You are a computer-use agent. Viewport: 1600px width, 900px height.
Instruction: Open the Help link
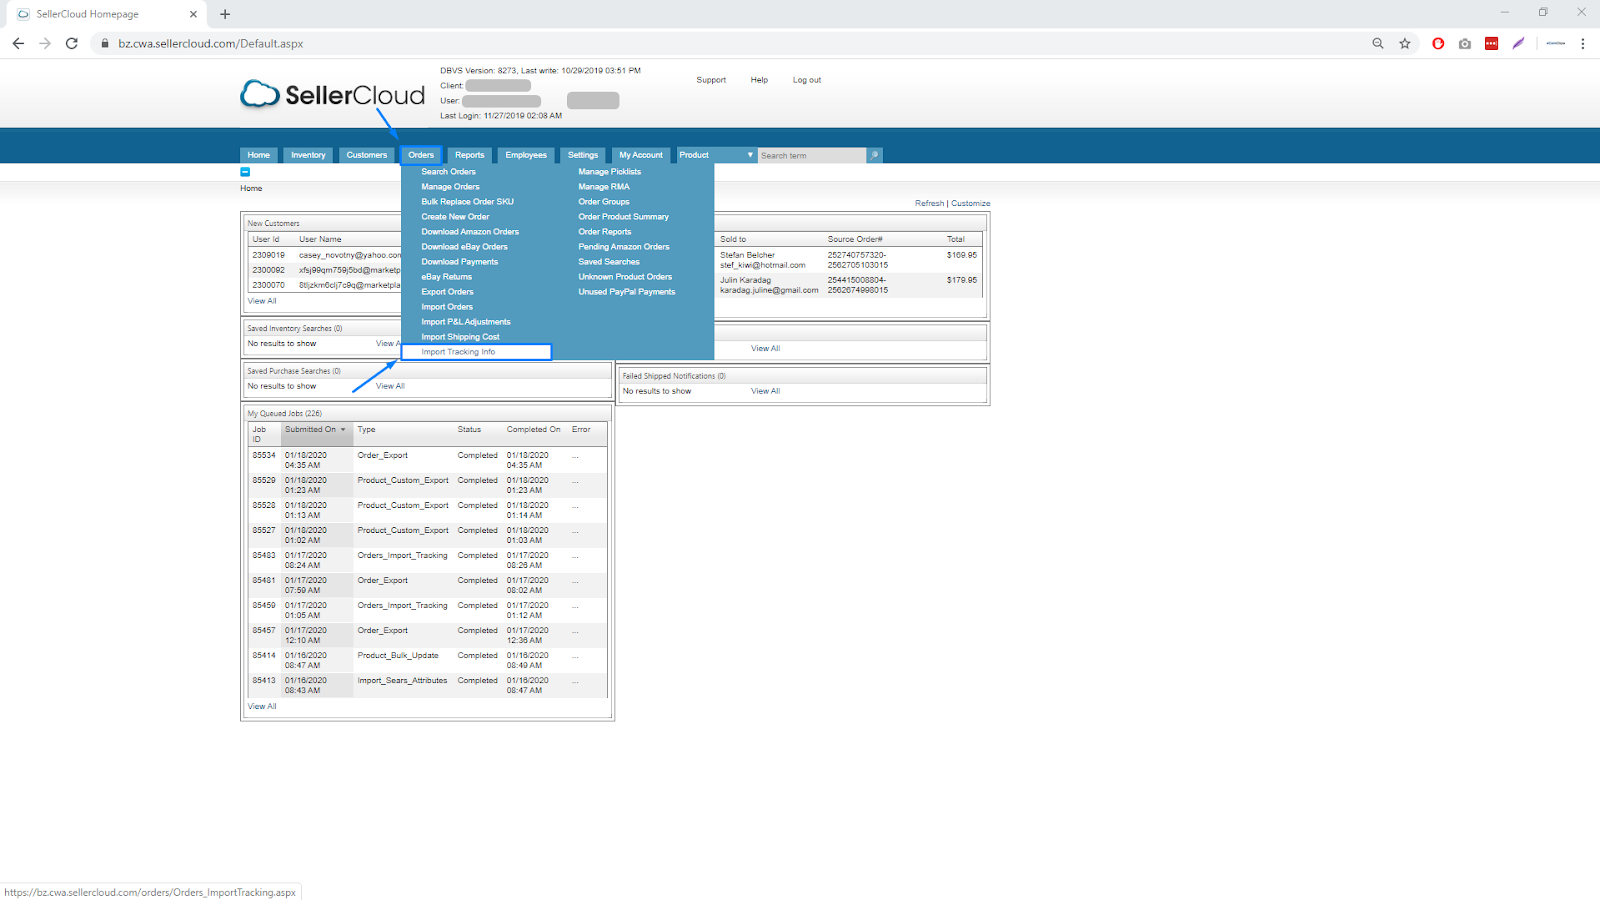[x=759, y=80]
